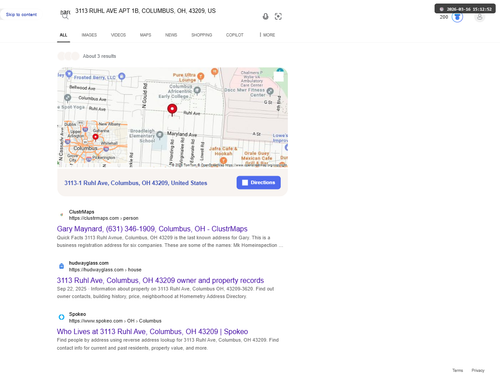
Task: Click Dscc Mwr Fitness Center marker
Action: (x=270, y=91)
